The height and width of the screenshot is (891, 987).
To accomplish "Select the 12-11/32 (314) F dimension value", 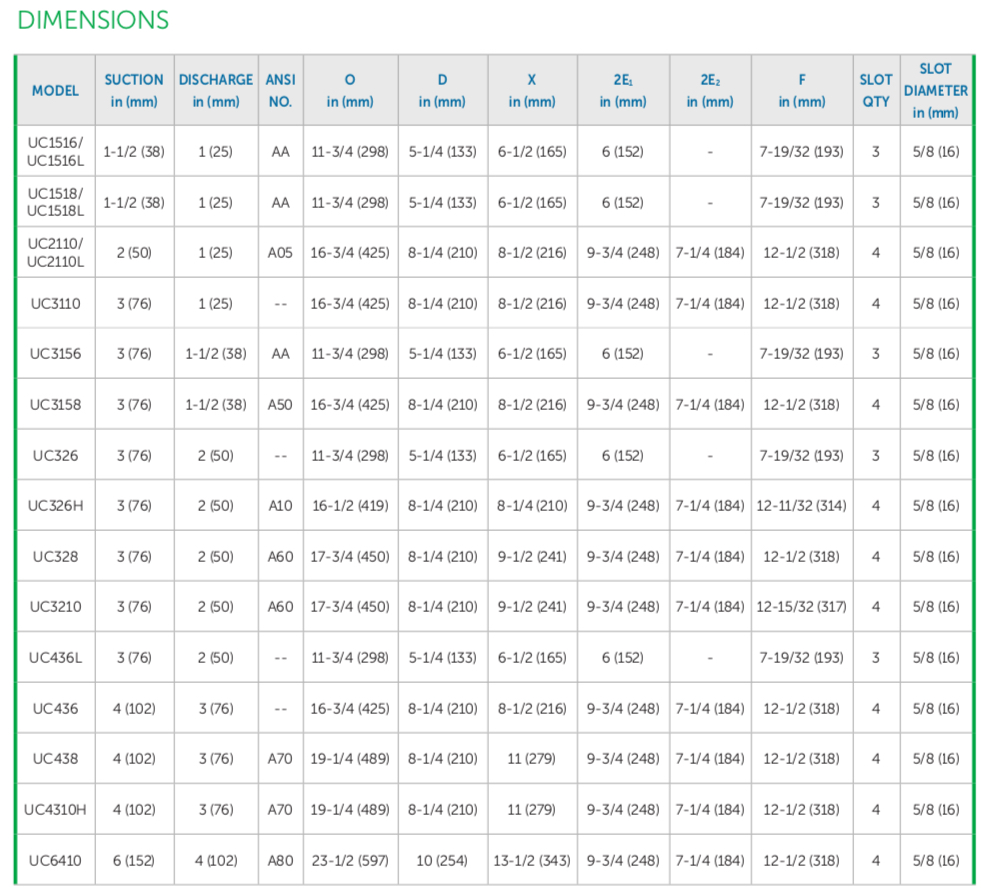I will pos(801,506).
